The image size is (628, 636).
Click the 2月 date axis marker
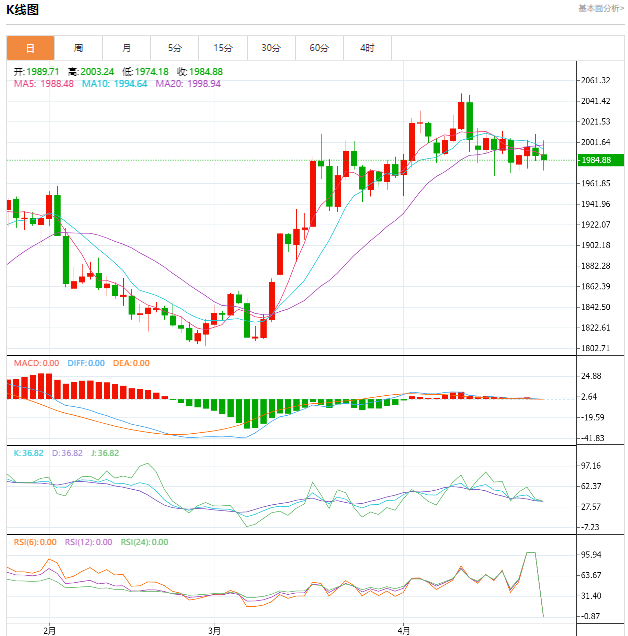49,631
